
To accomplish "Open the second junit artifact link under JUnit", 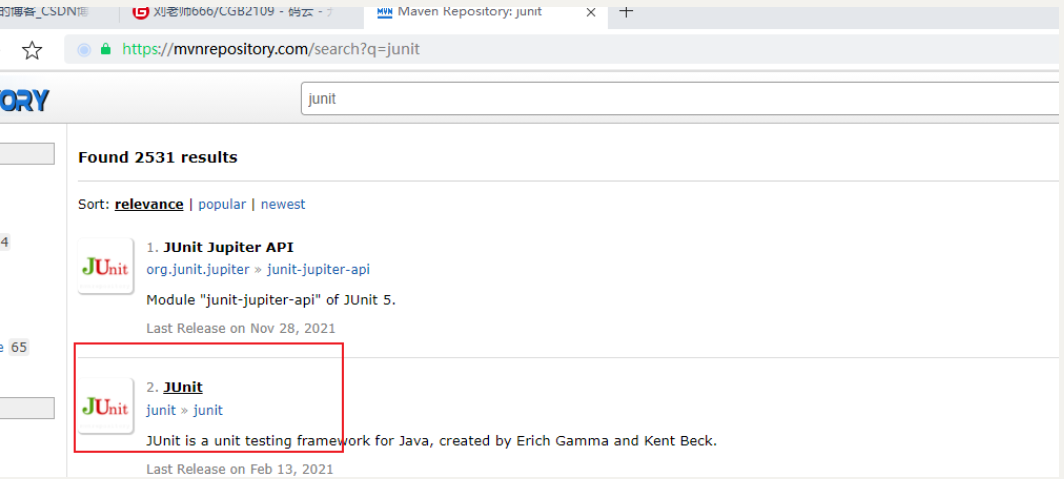I will tap(208, 410).
